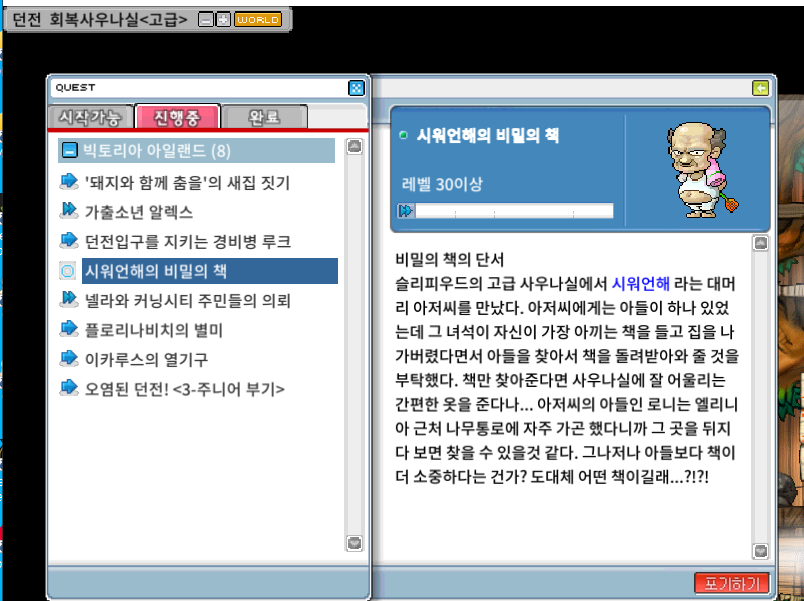Select quest 넬라와 커닝시티 주민들의 의뢰
804x601 pixels.
(x=188, y=300)
